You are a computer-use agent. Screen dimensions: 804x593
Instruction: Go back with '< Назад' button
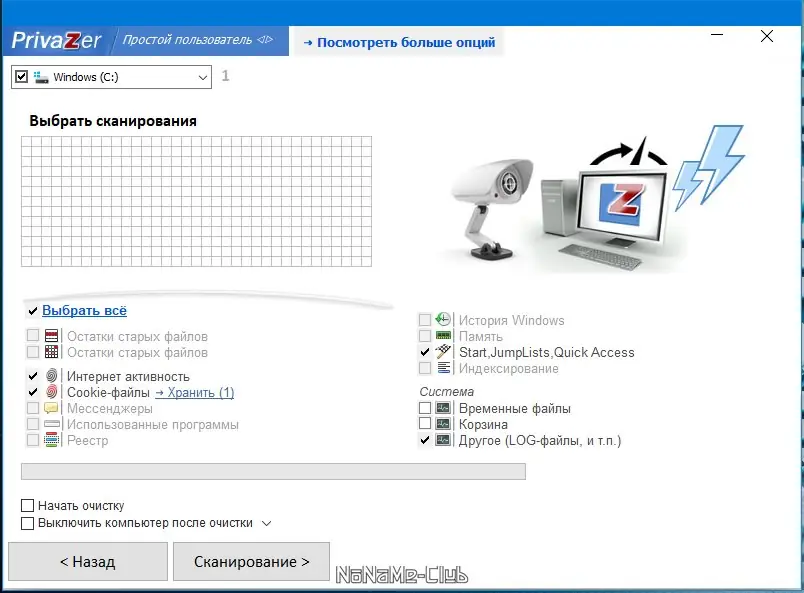[88, 562]
